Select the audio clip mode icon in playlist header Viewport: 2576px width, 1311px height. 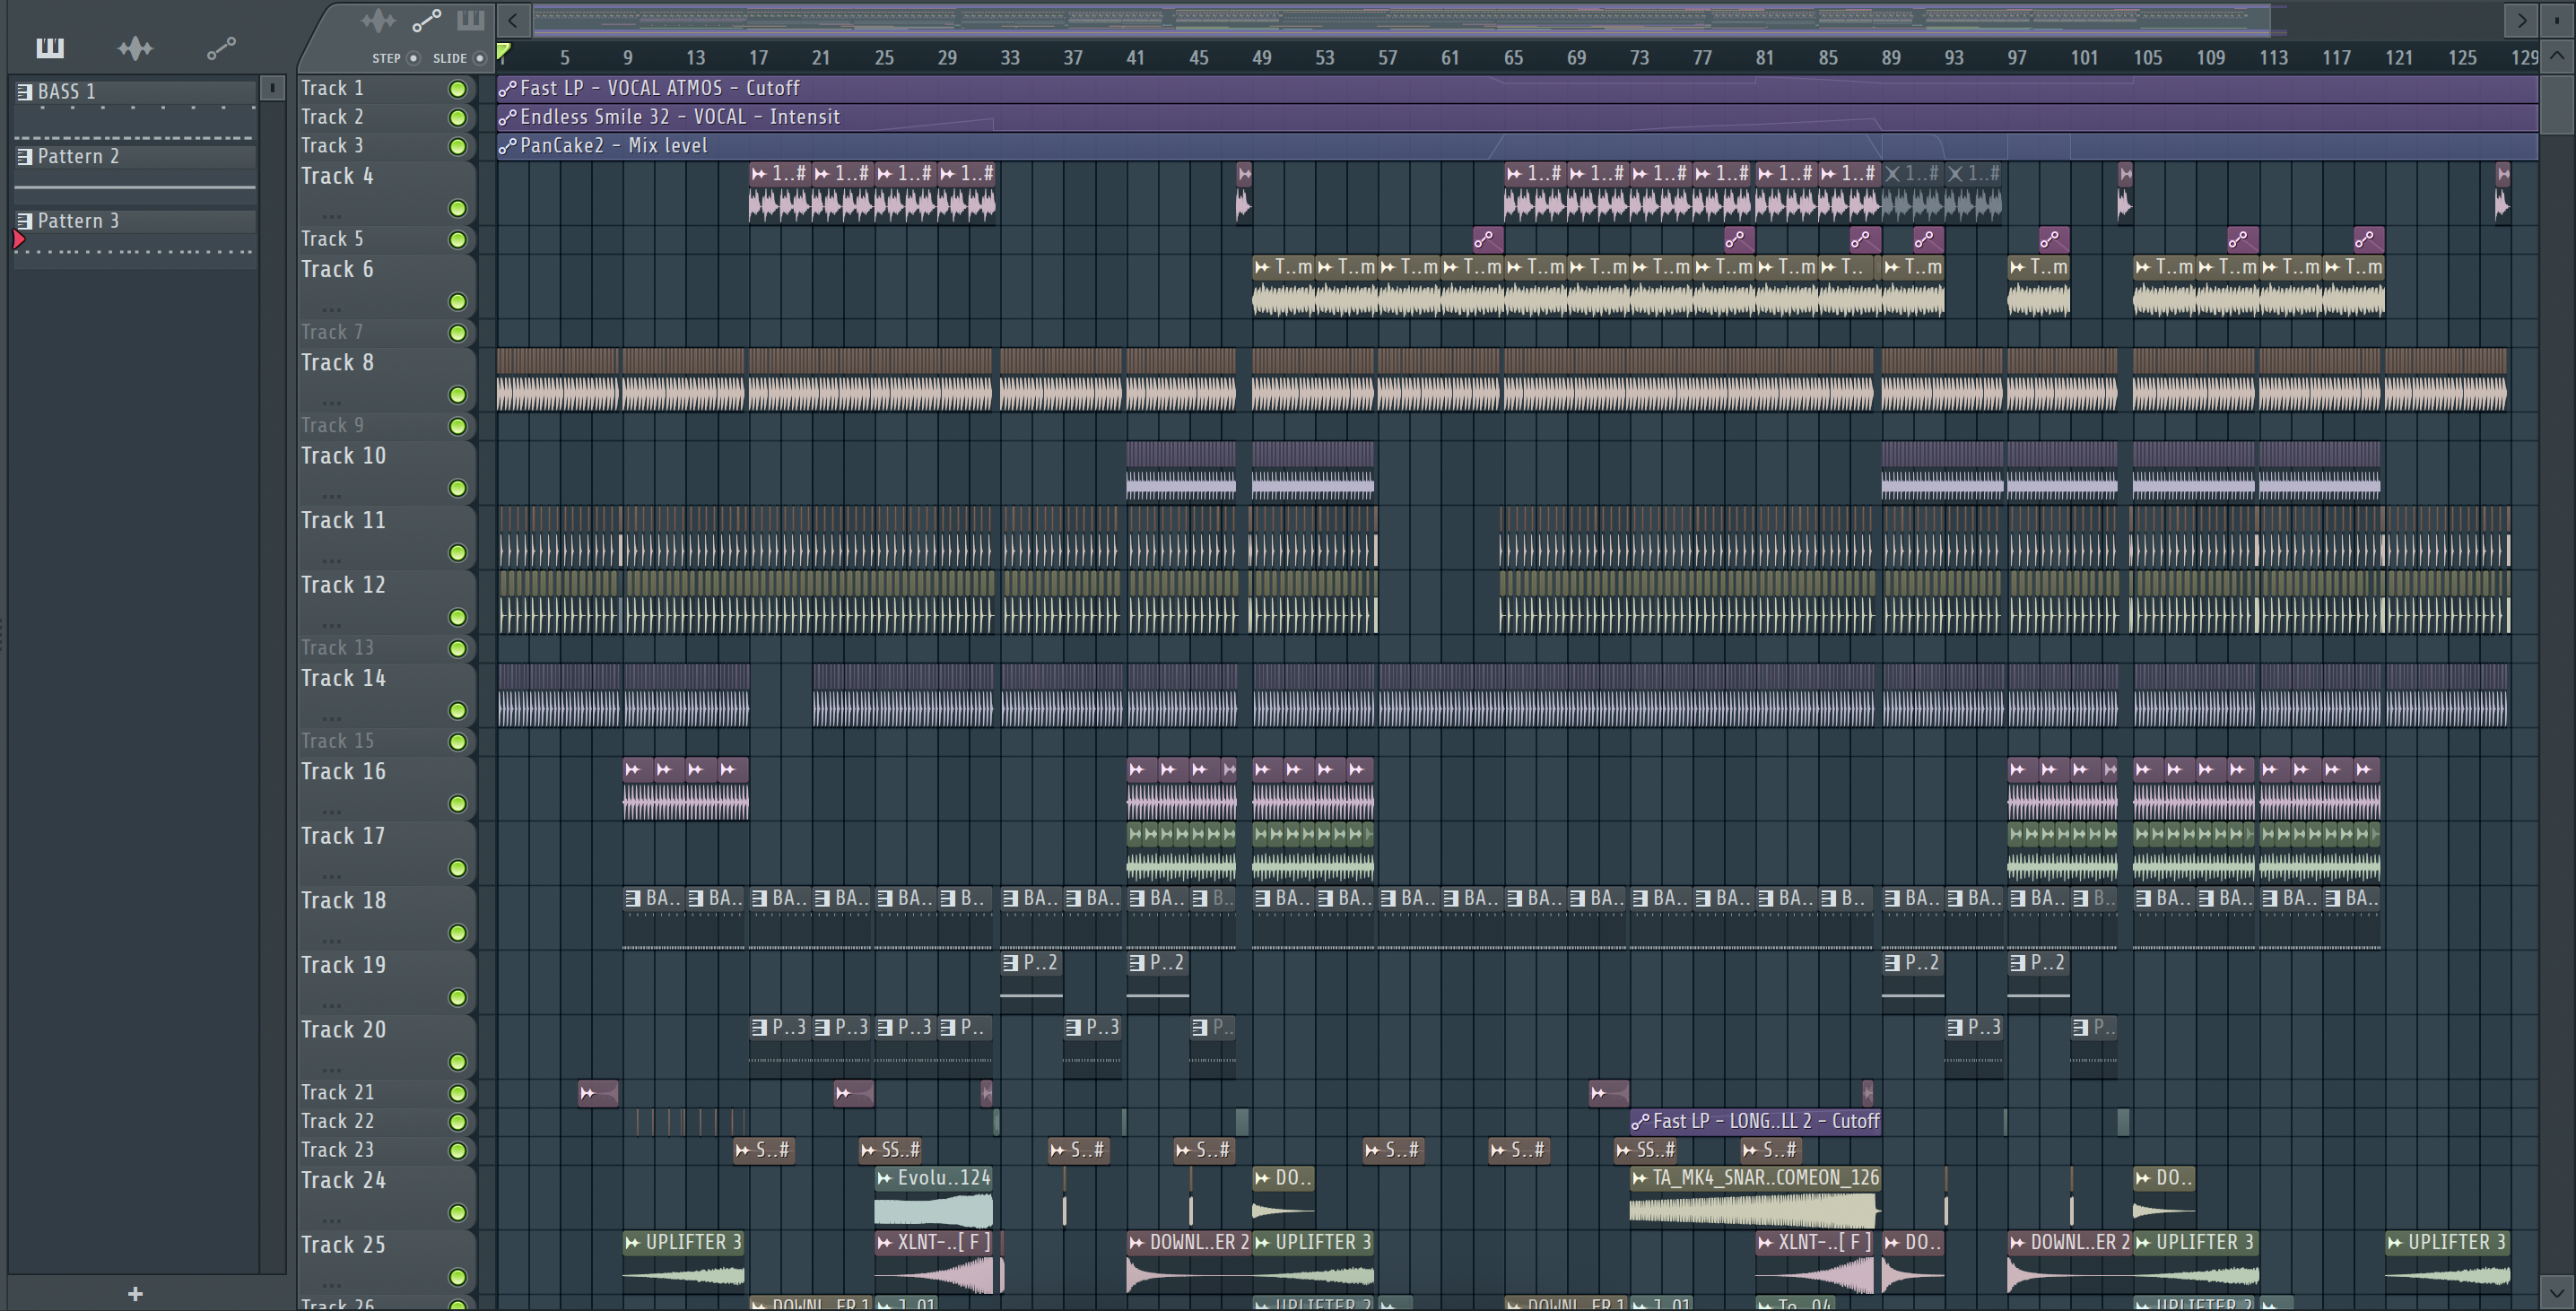coord(379,20)
